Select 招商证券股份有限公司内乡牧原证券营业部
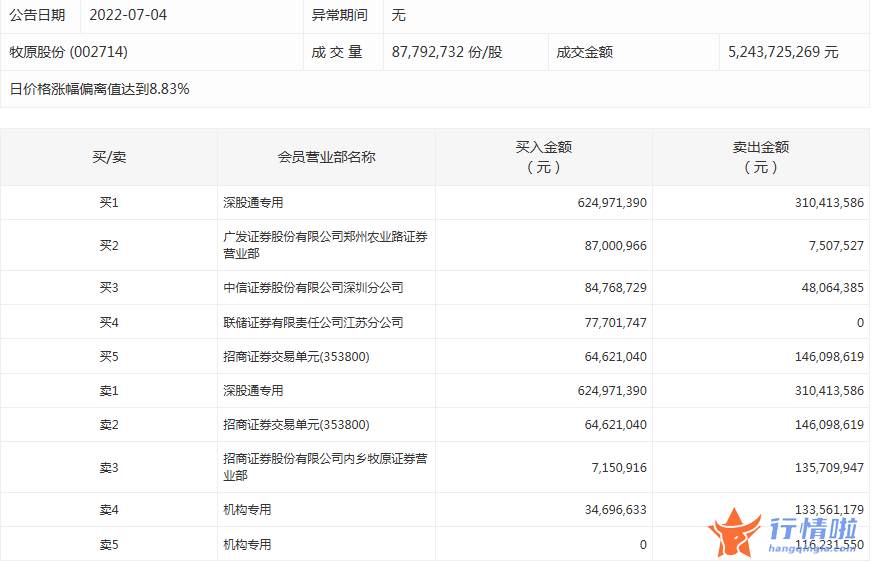Viewport: 873px width, 563px height. [x=325, y=467]
